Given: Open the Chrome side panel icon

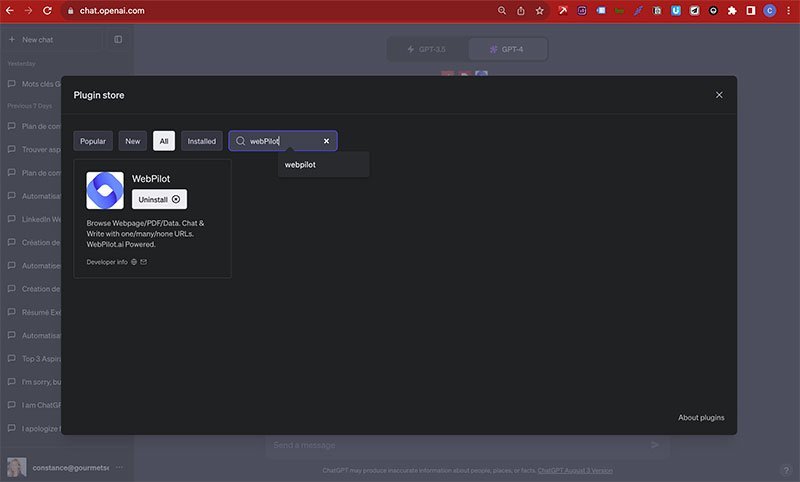Looking at the screenshot, I should pos(751,11).
